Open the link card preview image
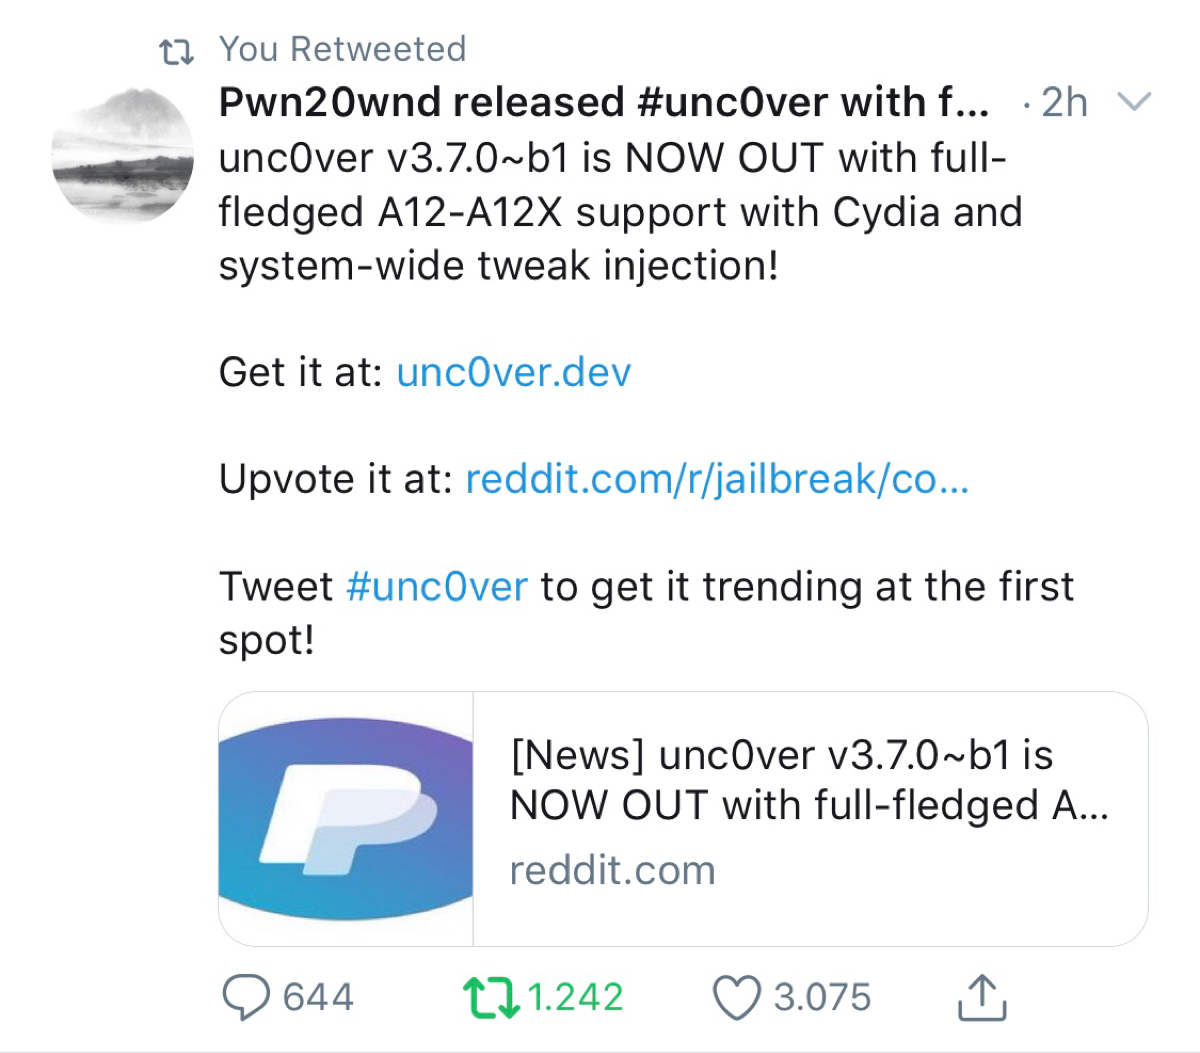 tap(346, 819)
